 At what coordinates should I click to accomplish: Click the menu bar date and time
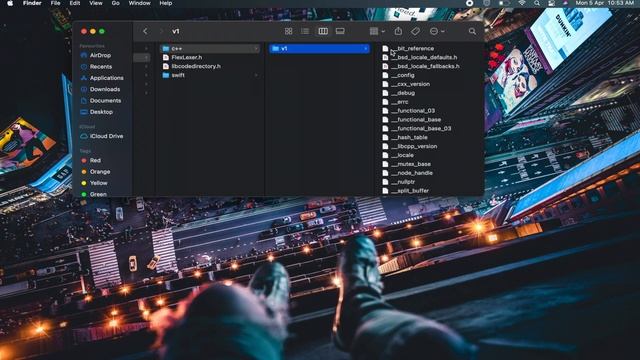(x=604, y=3)
